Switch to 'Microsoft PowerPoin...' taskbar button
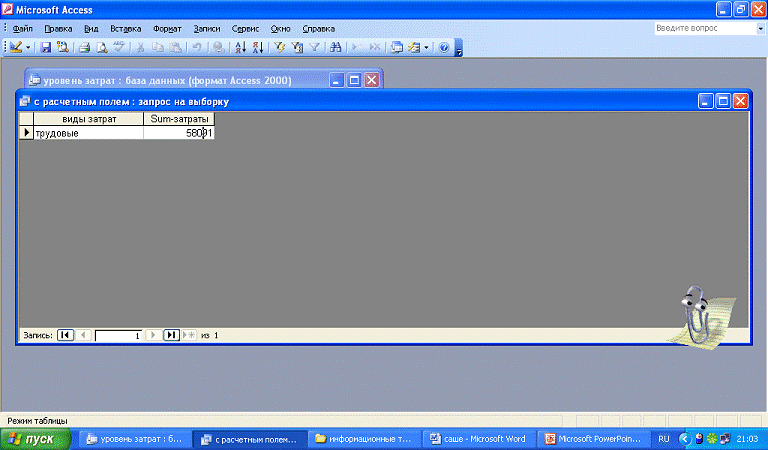Image resolution: width=768 pixels, height=450 pixels. pos(594,439)
